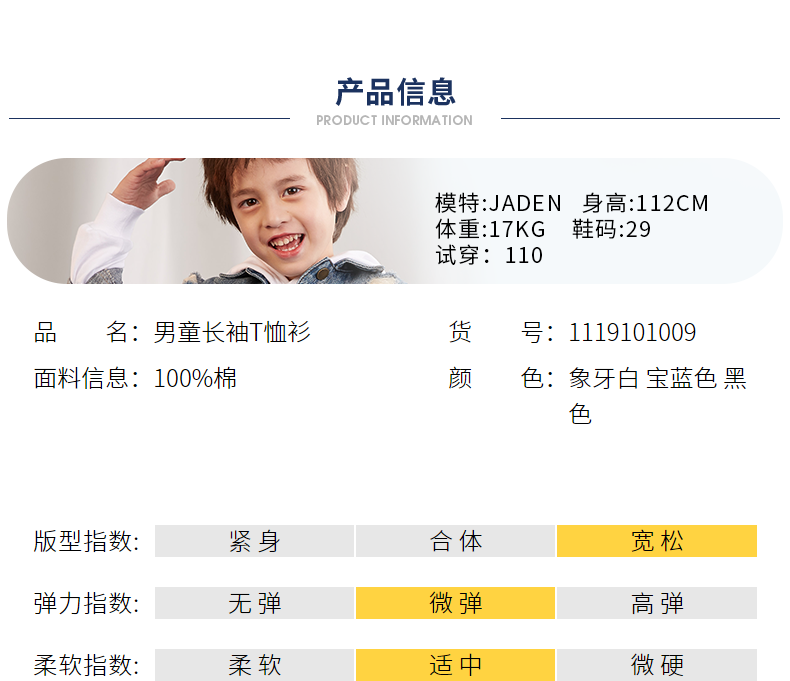Click item number 1119101009

(x=632, y=332)
